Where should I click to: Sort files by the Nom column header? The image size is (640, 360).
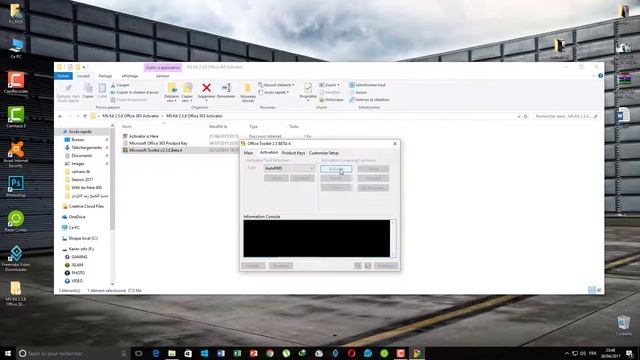point(127,127)
